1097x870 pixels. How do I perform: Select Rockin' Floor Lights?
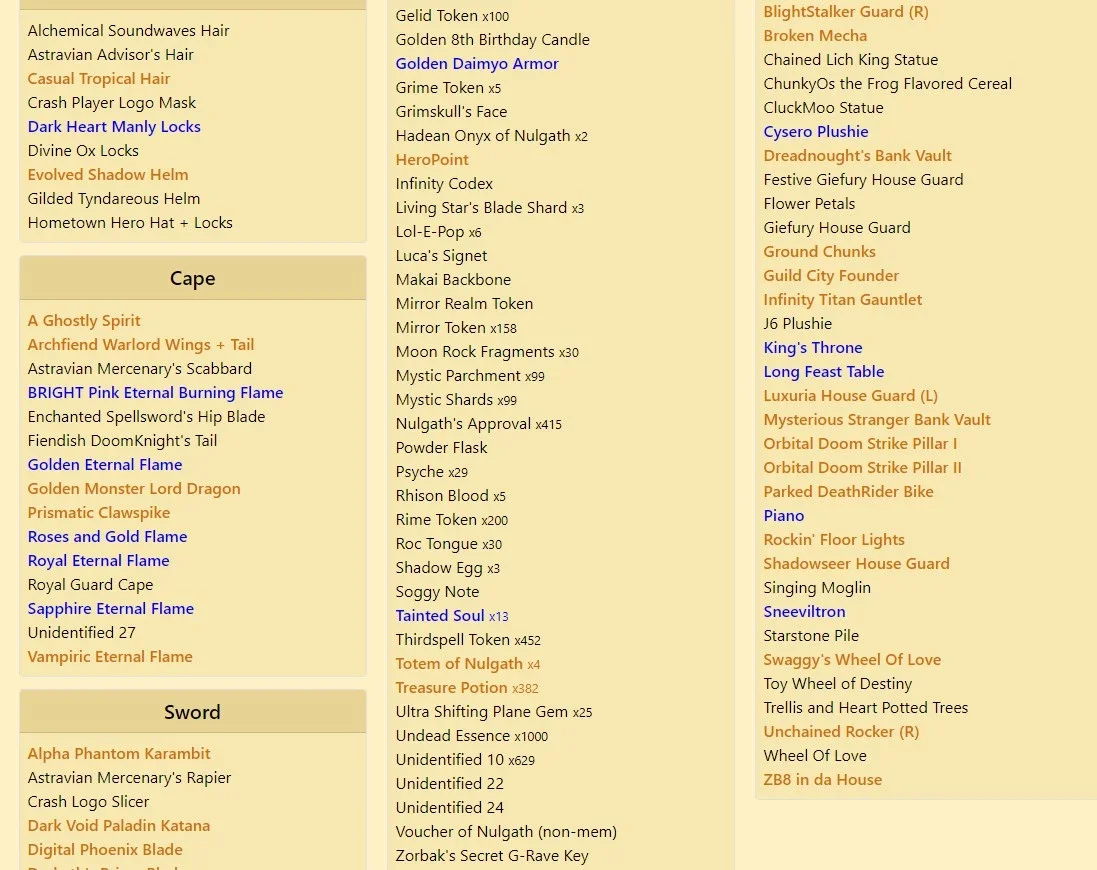(x=834, y=539)
